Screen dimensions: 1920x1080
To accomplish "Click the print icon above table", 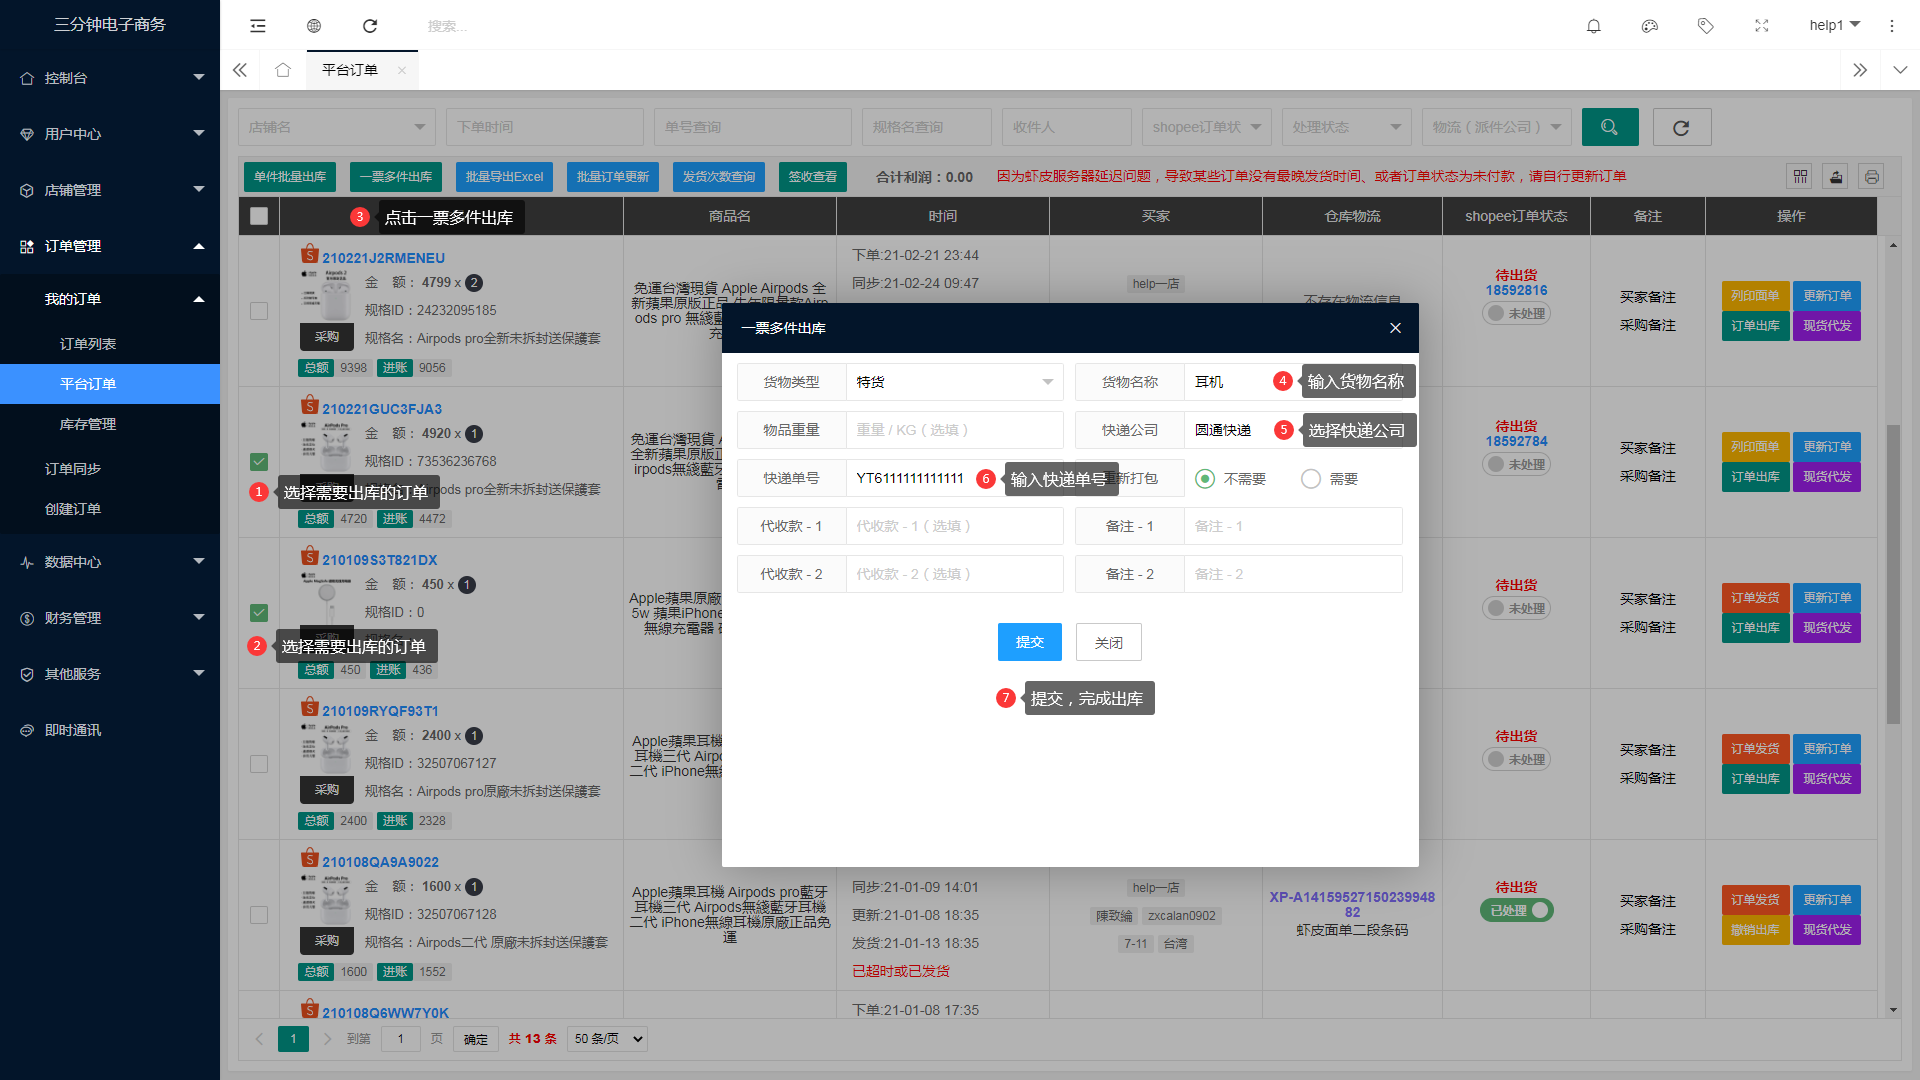I will point(1872,177).
